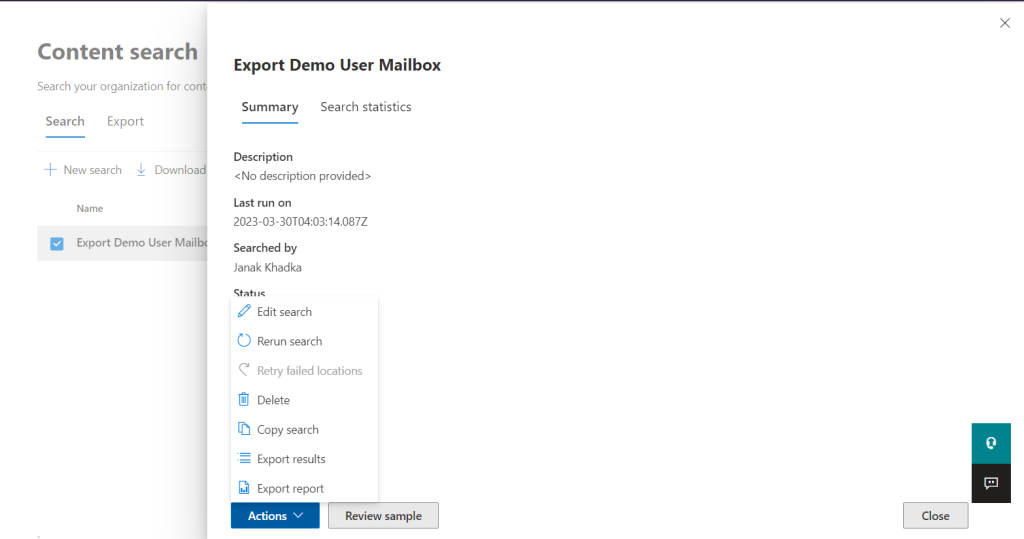
Task: Click the Retry failed locations arrow icon
Action: click(x=244, y=370)
